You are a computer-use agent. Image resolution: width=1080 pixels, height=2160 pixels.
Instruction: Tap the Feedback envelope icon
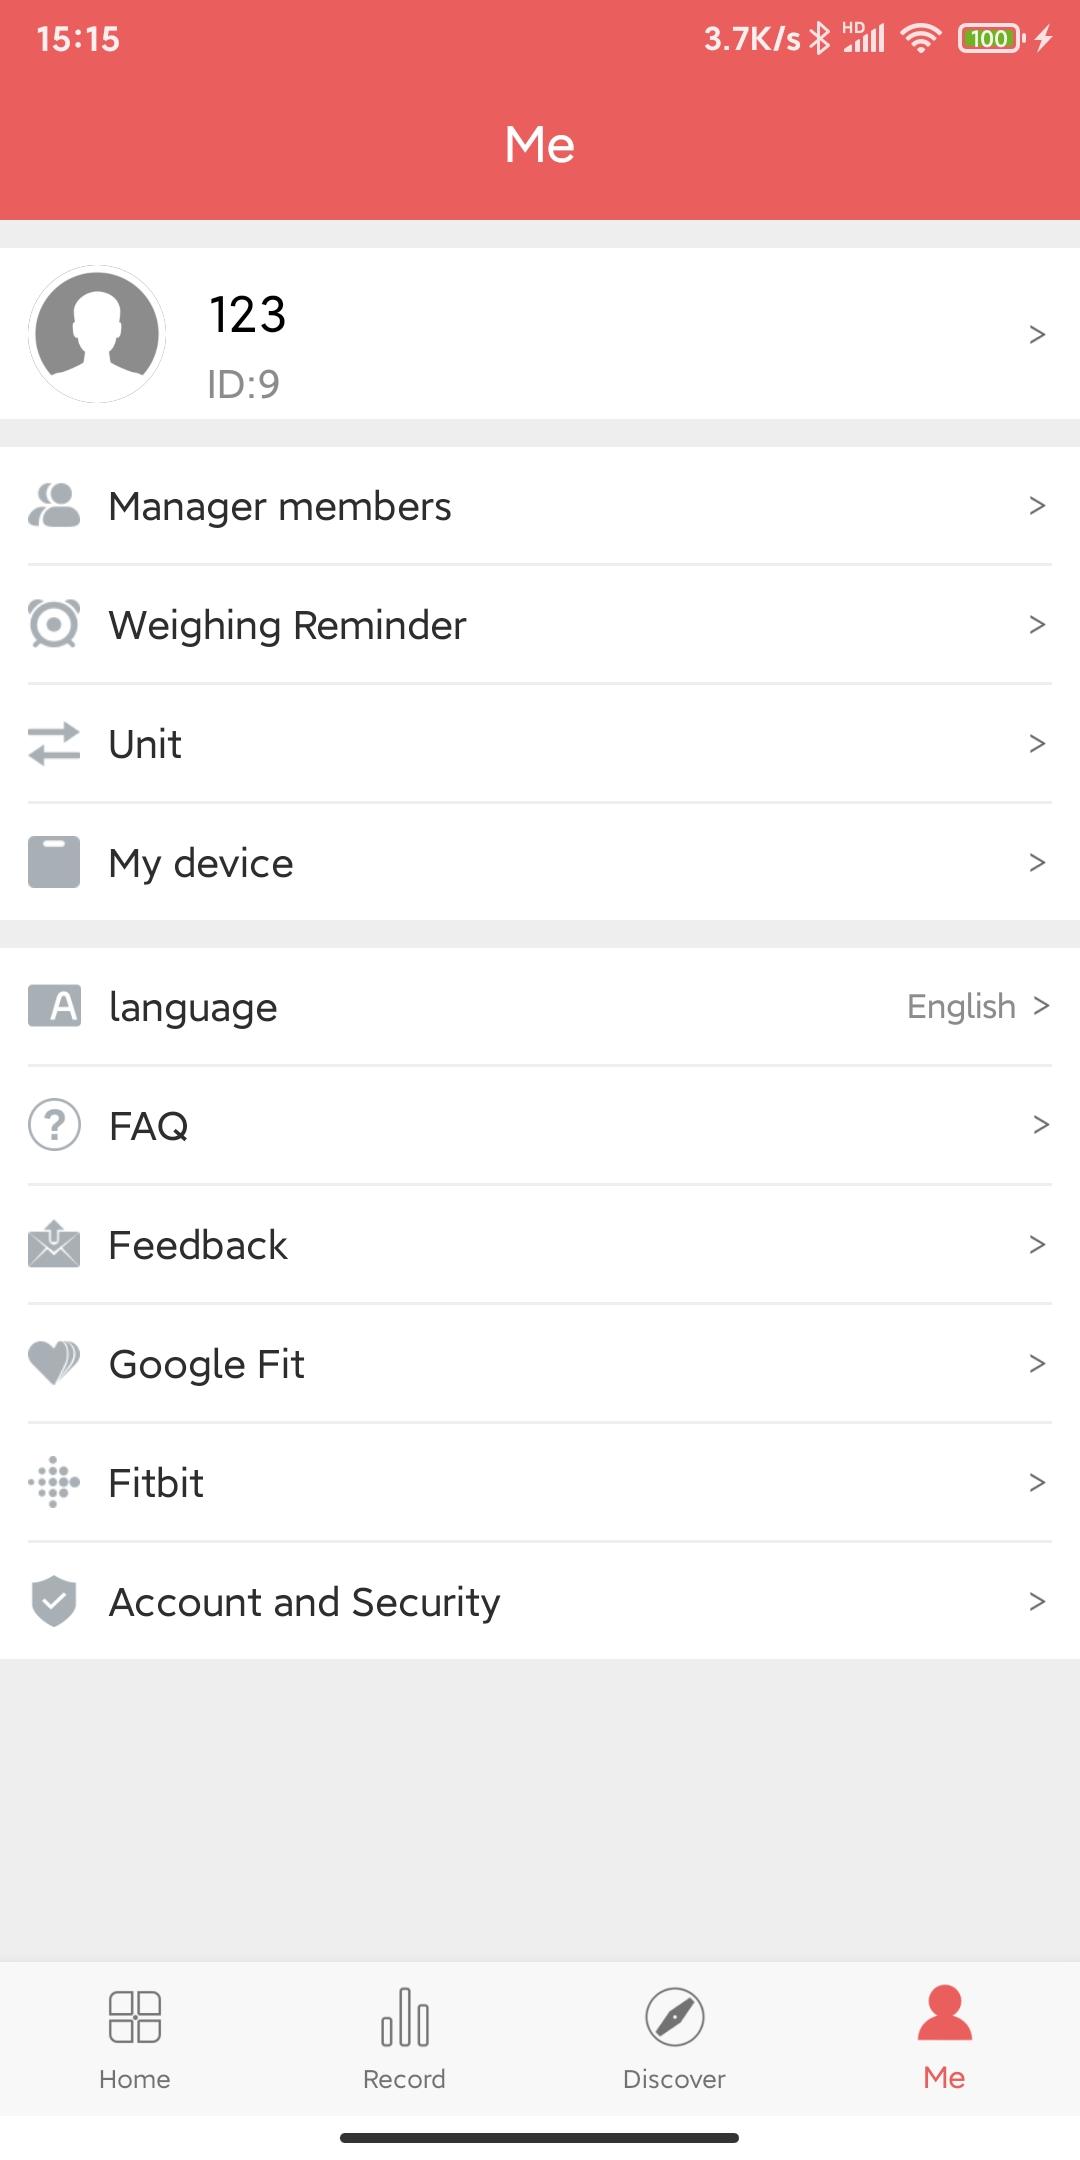pos(54,1244)
